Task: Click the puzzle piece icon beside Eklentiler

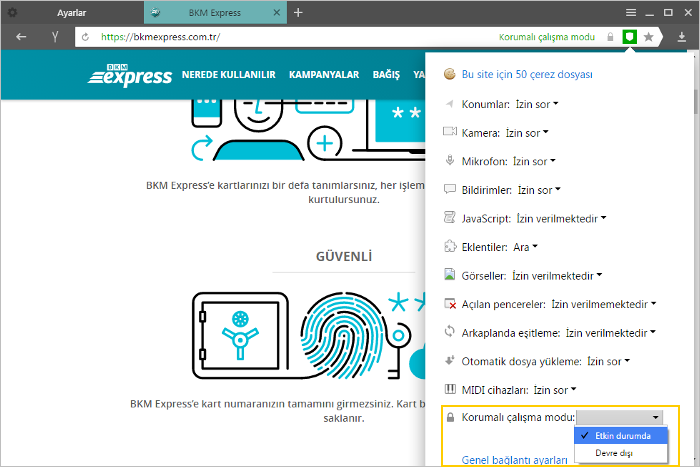Action: click(x=450, y=246)
